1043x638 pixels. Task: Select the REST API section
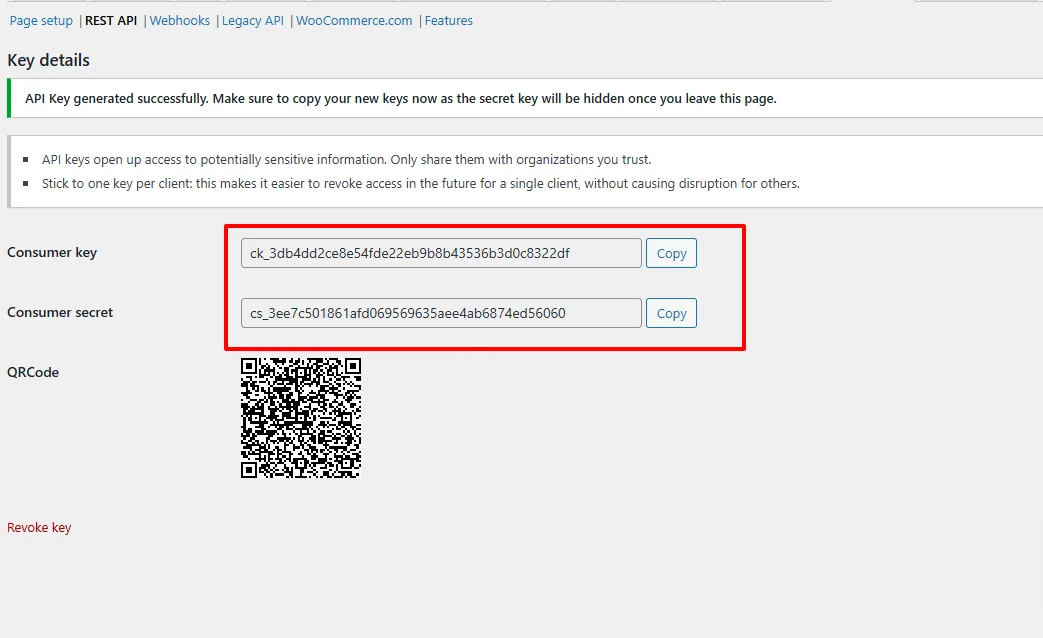(110, 21)
